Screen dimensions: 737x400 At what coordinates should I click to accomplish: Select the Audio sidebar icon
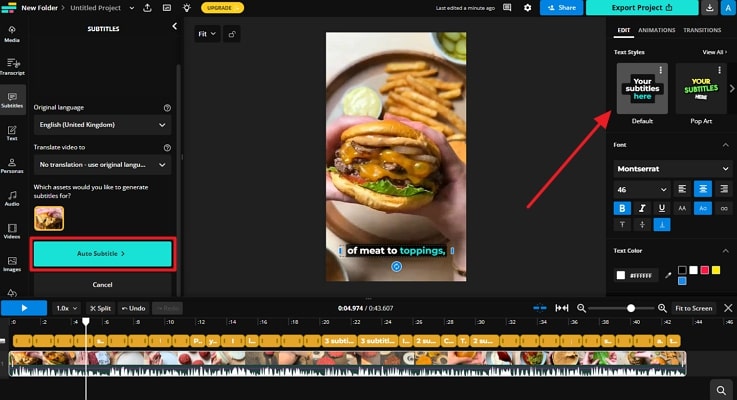click(x=12, y=200)
